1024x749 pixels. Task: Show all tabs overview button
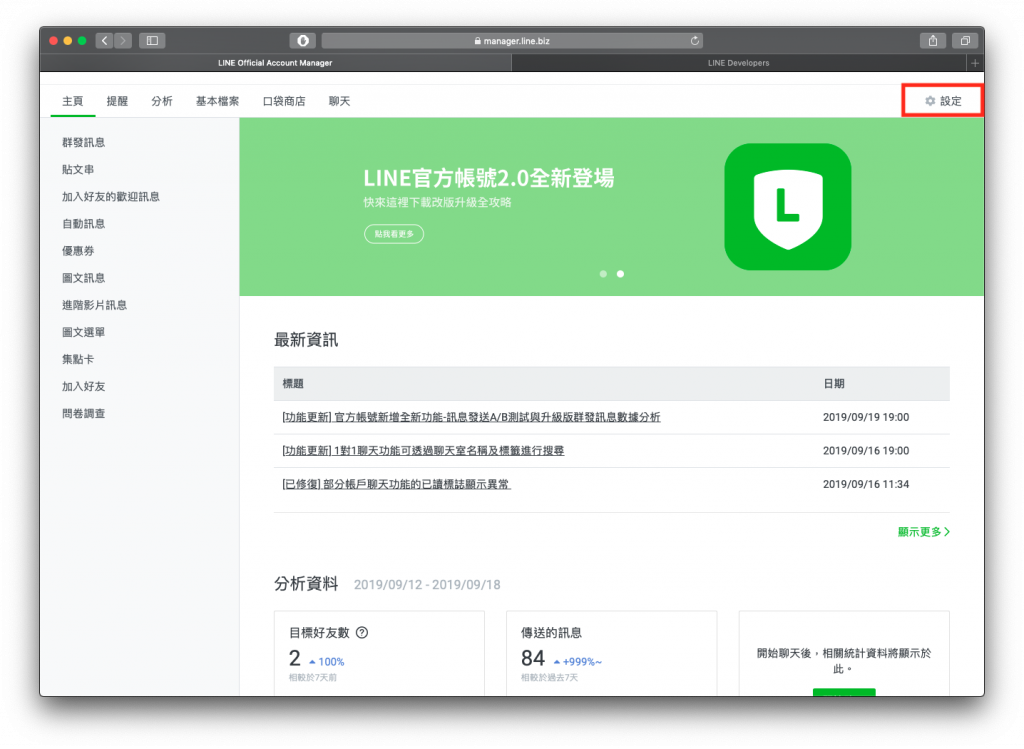[965, 40]
